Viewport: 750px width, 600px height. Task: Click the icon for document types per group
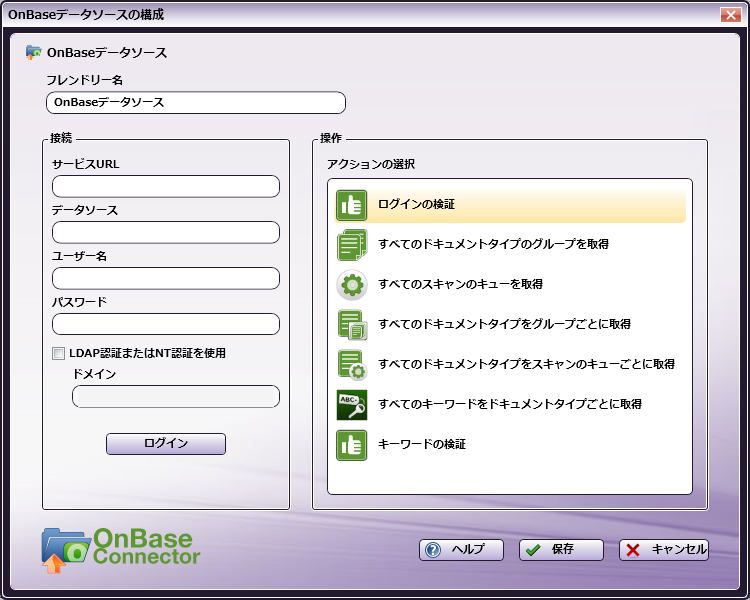[x=352, y=325]
